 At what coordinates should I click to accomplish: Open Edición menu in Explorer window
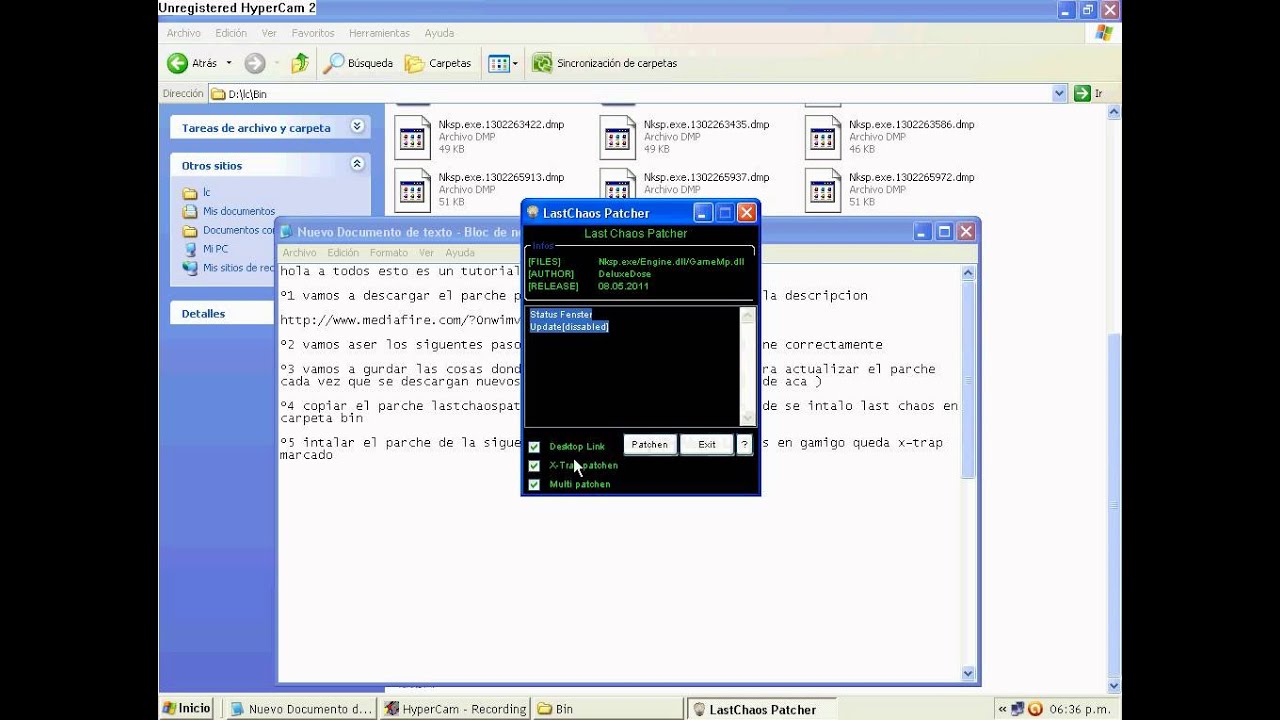click(x=231, y=33)
